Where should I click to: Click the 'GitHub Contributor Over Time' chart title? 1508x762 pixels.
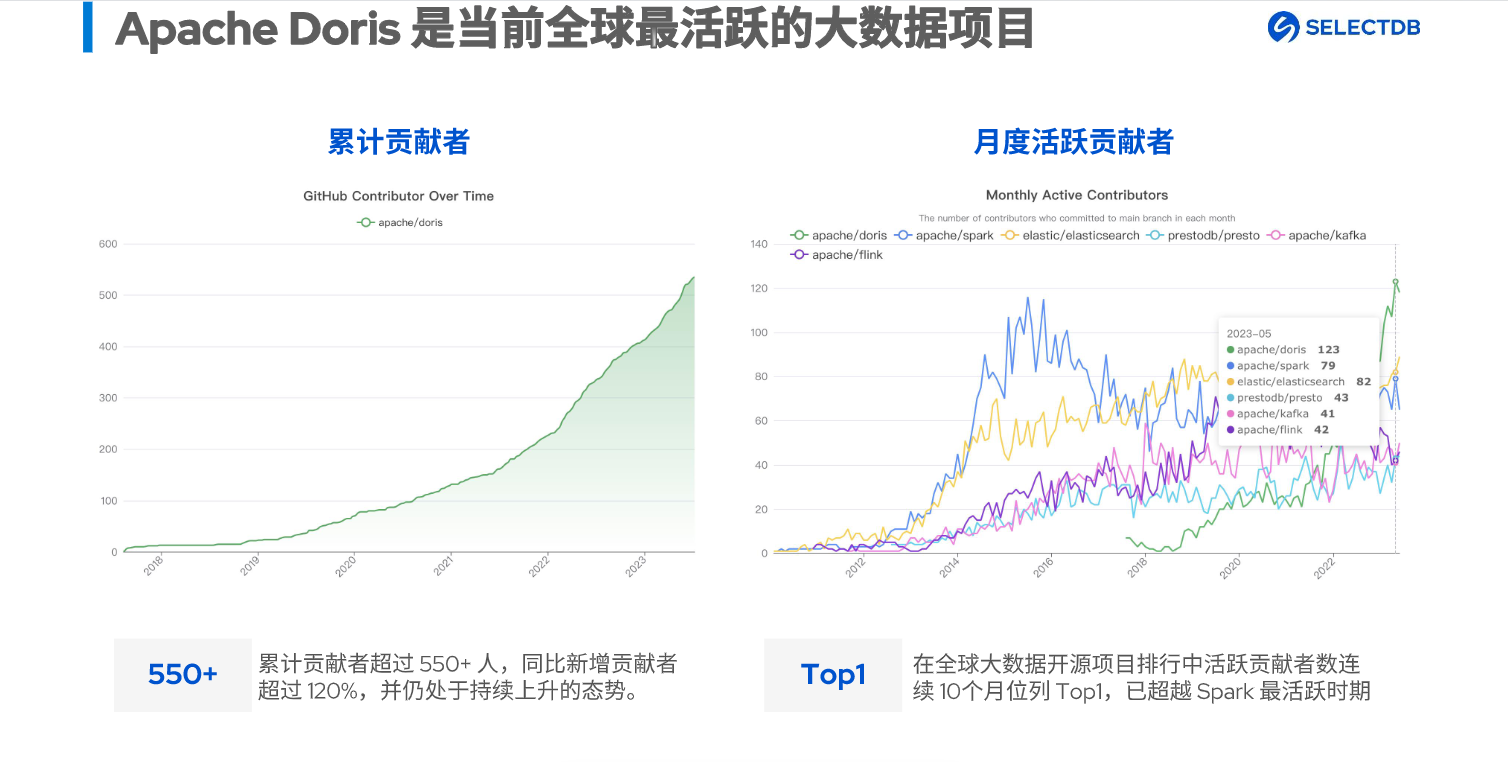point(399,196)
